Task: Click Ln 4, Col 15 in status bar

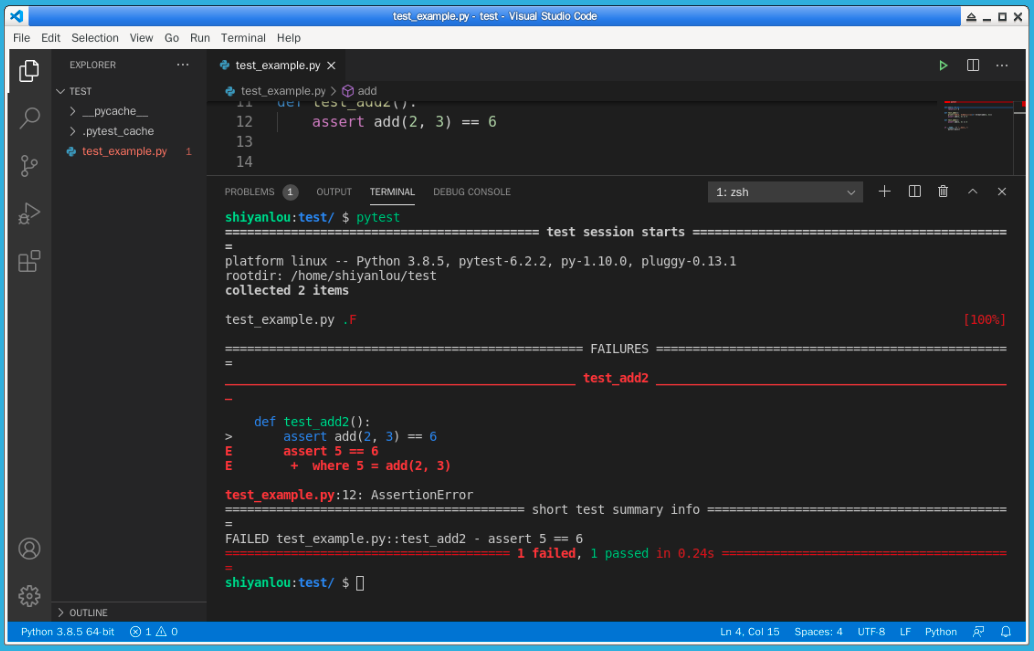Action: pos(749,632)
